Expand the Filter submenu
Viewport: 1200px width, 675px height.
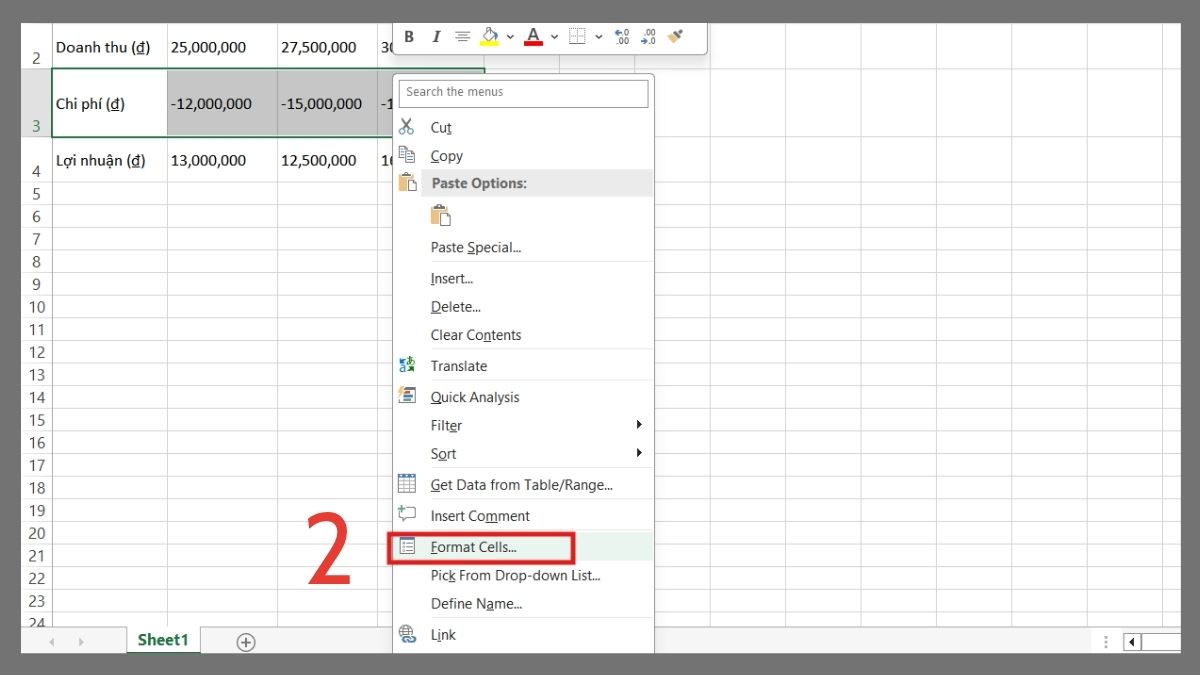click(x=640, y=425)
